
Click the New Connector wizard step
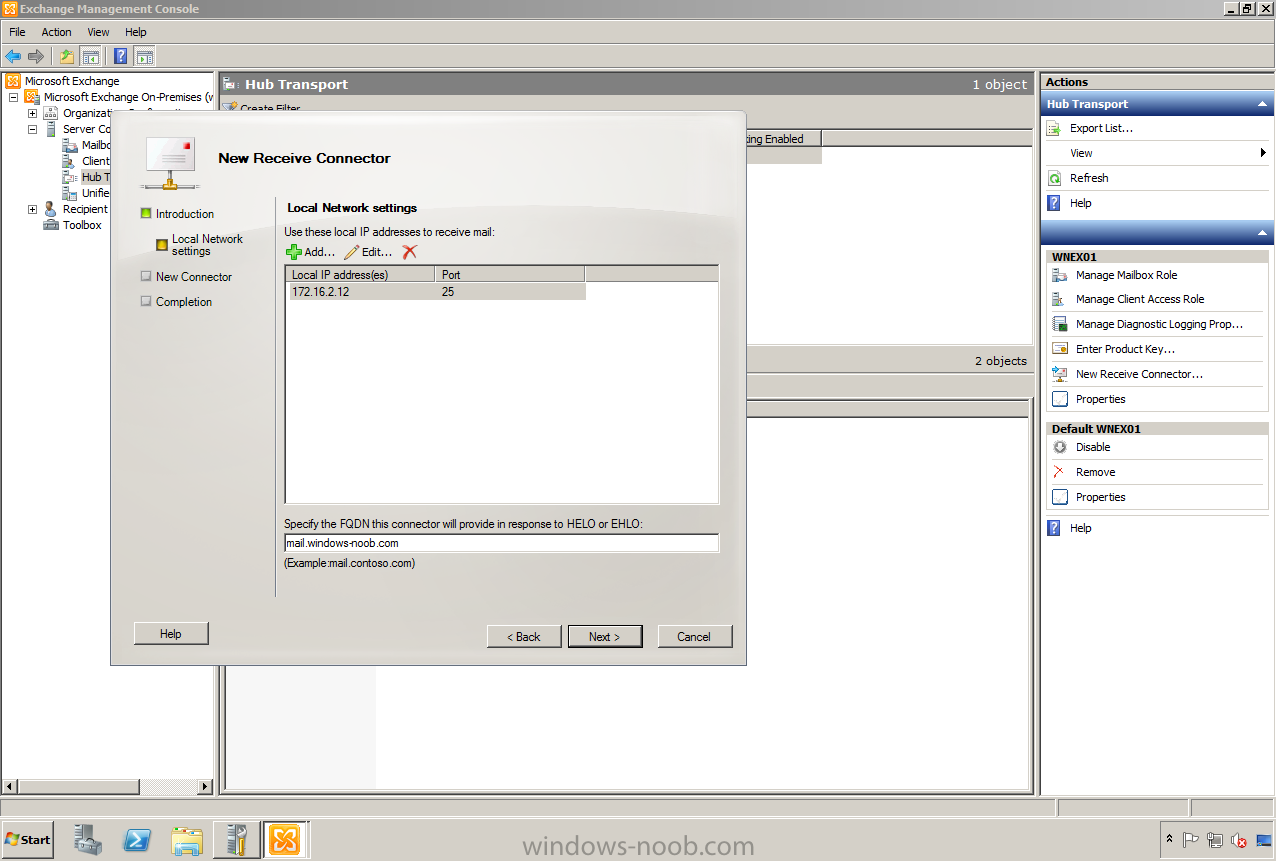pos(193,277)
